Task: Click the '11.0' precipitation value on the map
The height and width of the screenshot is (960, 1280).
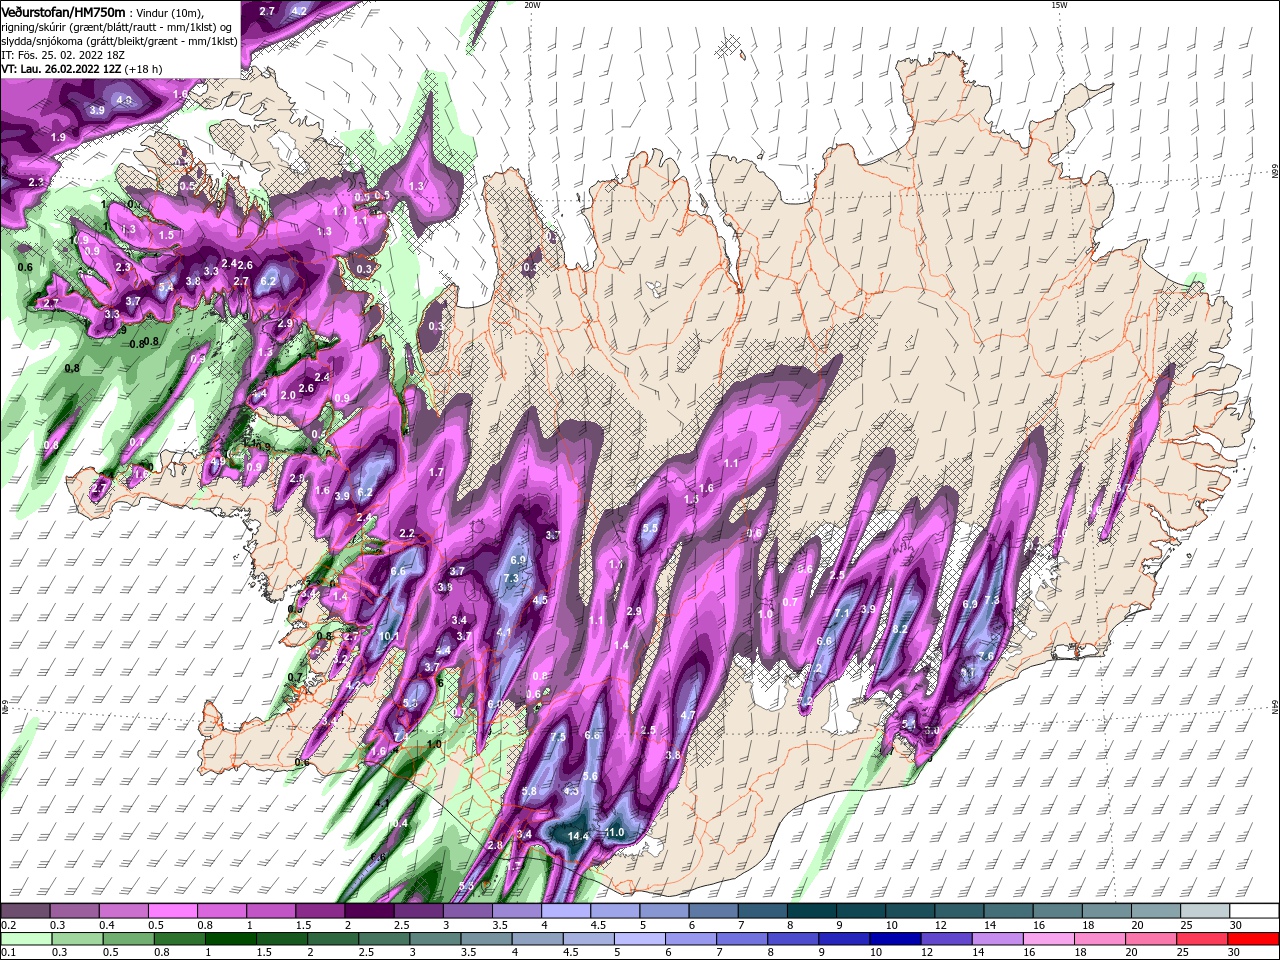Action: [614, 832]
